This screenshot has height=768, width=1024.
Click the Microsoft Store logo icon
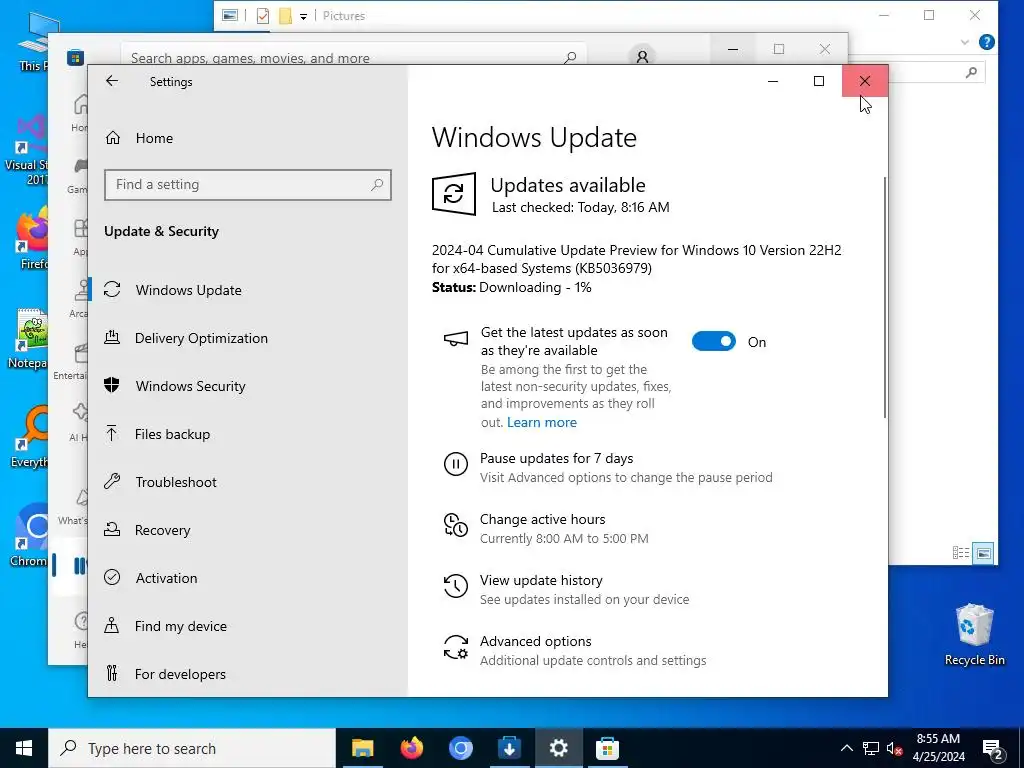click(75, 57)
